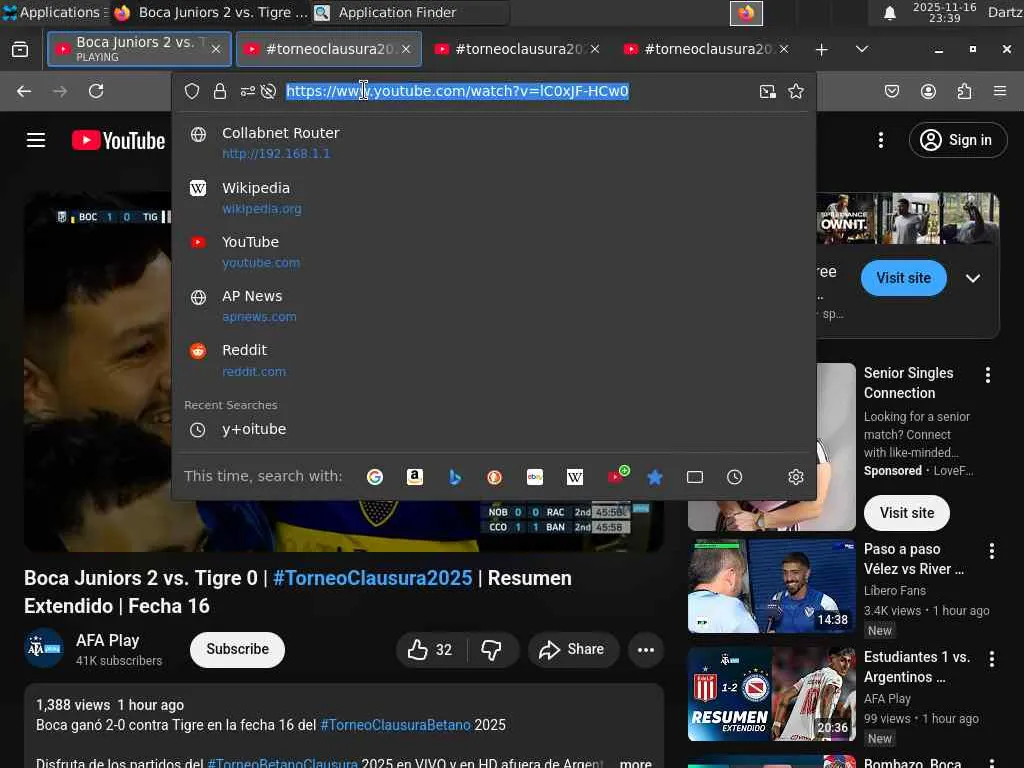1024x768 pixels.
Task: Bookmark this page with the star icon
Action: click(x=796, y=91)
